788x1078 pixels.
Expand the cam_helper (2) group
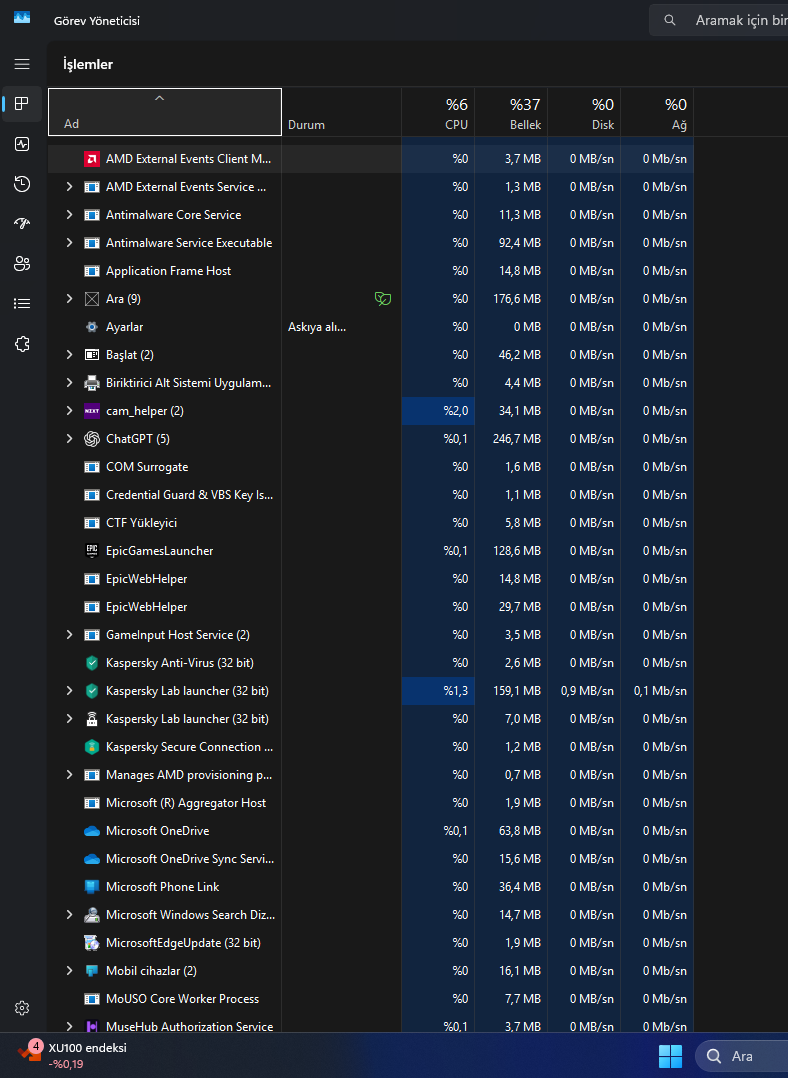click(x=69, y=410)
